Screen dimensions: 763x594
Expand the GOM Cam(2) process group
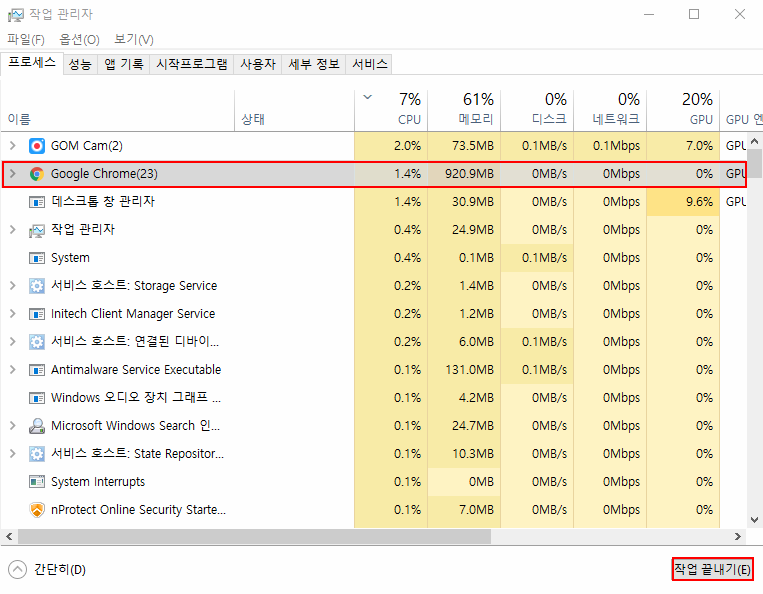point(13,145)
